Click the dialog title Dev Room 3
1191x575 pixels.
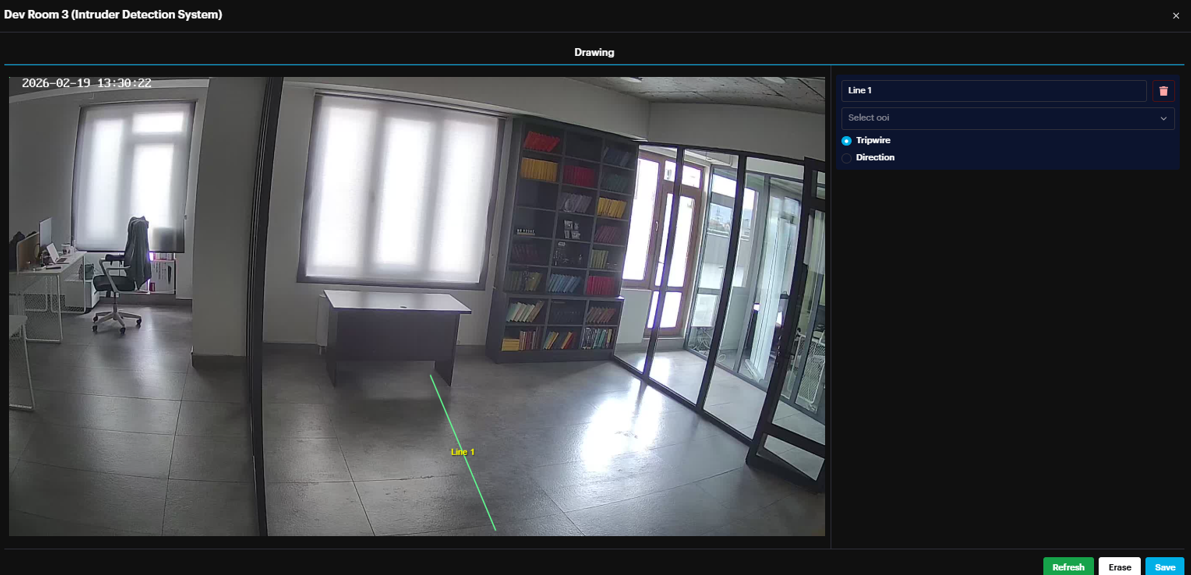113,15
